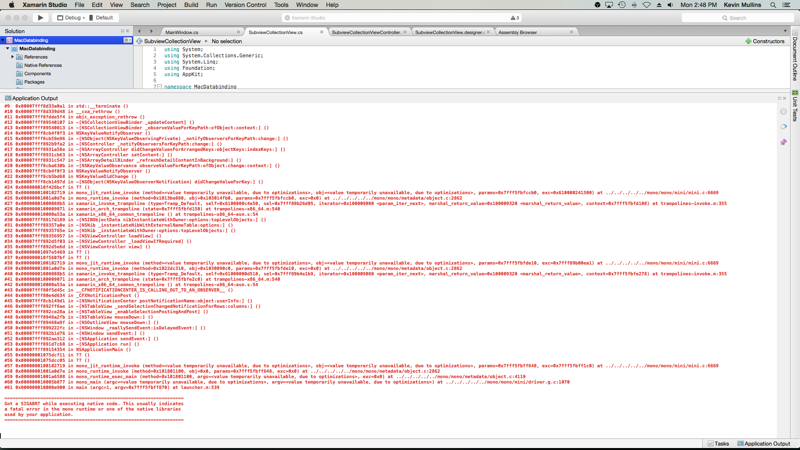Click the Wi-Fi icon in the menu bar
Screen dimensions: 800x450
click(x=646, y=5)
